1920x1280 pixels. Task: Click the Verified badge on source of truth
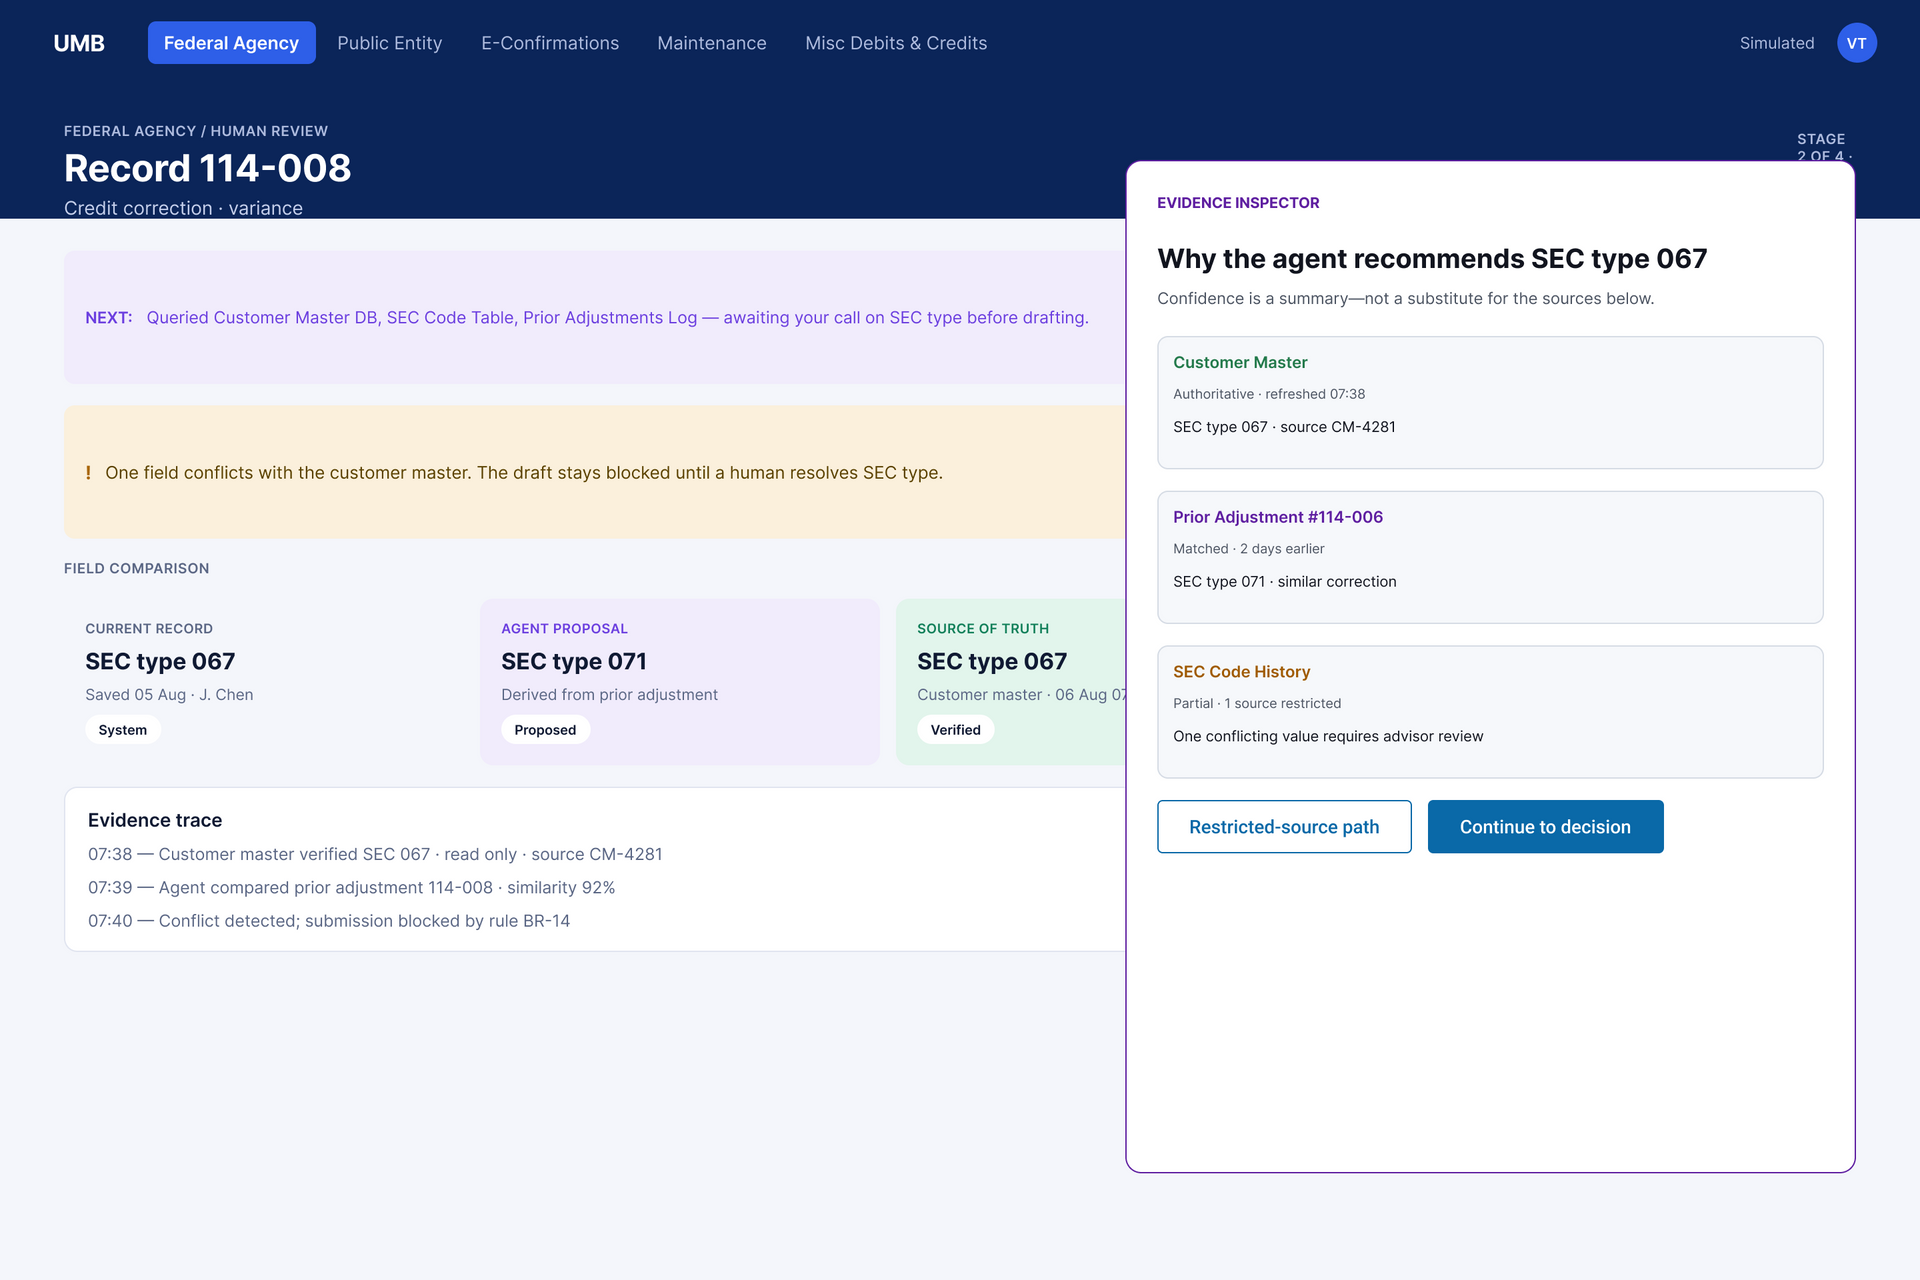click(x=955, y=730)
